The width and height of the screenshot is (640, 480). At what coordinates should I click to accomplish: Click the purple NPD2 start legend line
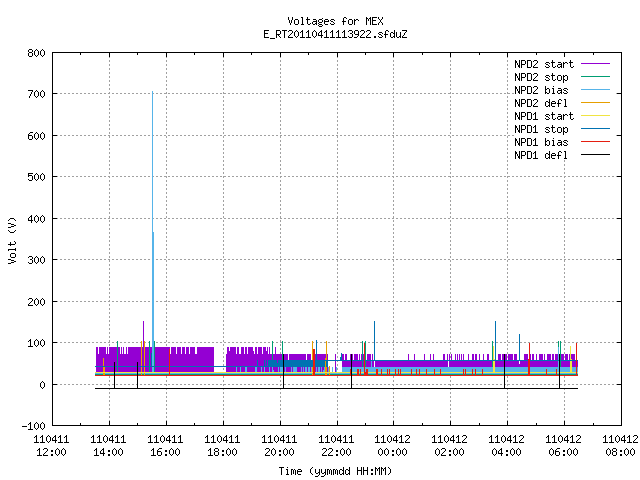(x=595, y=64)
